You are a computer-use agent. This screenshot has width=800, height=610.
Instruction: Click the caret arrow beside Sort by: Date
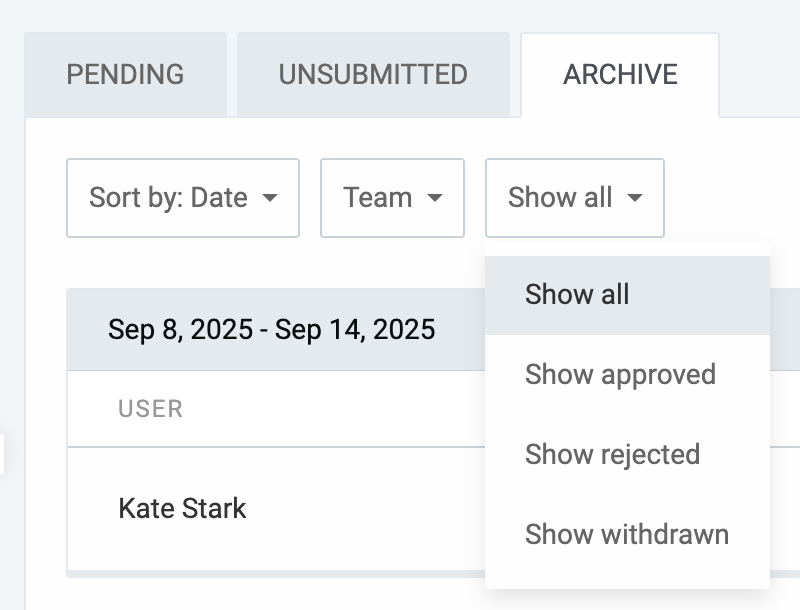[x=269, y=198]
